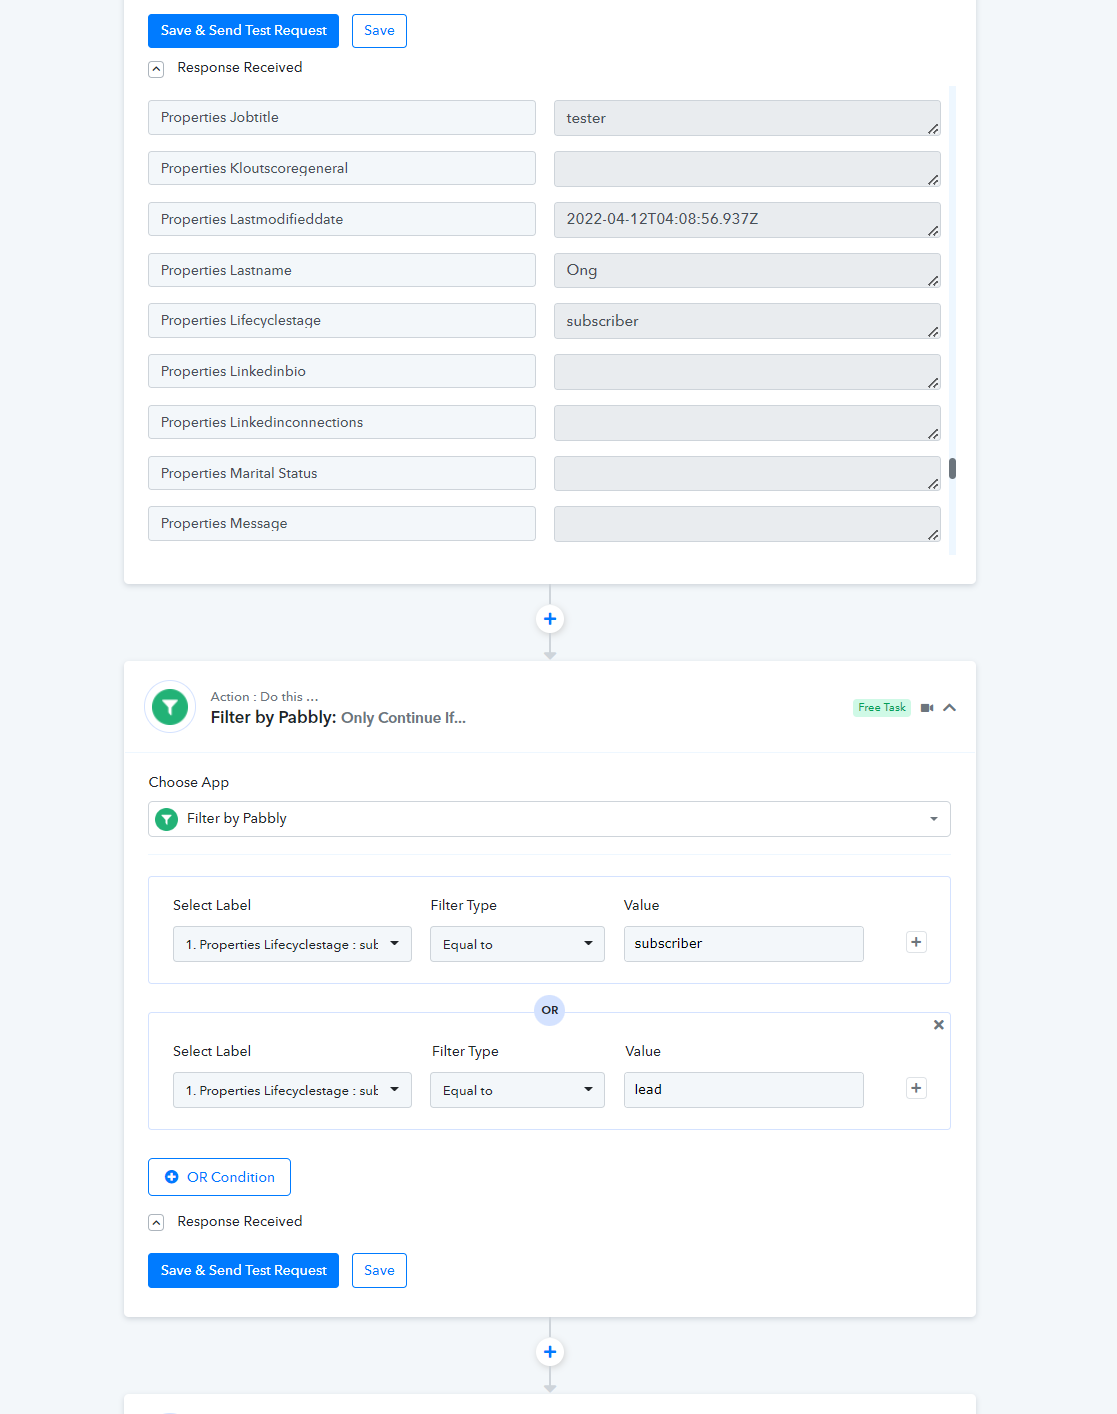Click the Filter by Pabbly step title
The width and height of the screenshot is (1117, 1414).
coord(338,718)
